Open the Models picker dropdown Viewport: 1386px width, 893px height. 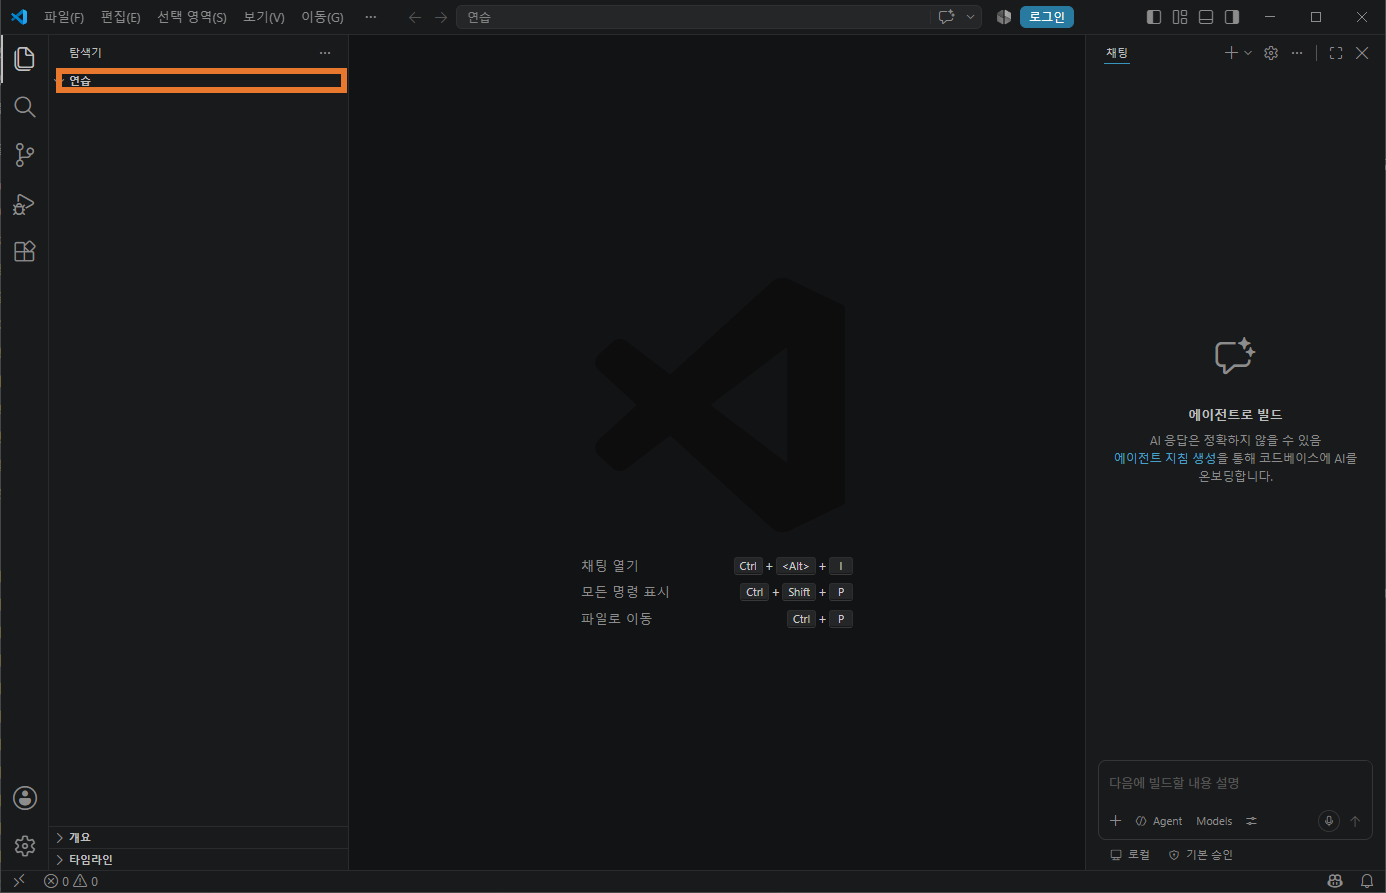(x=1214, y=821)
